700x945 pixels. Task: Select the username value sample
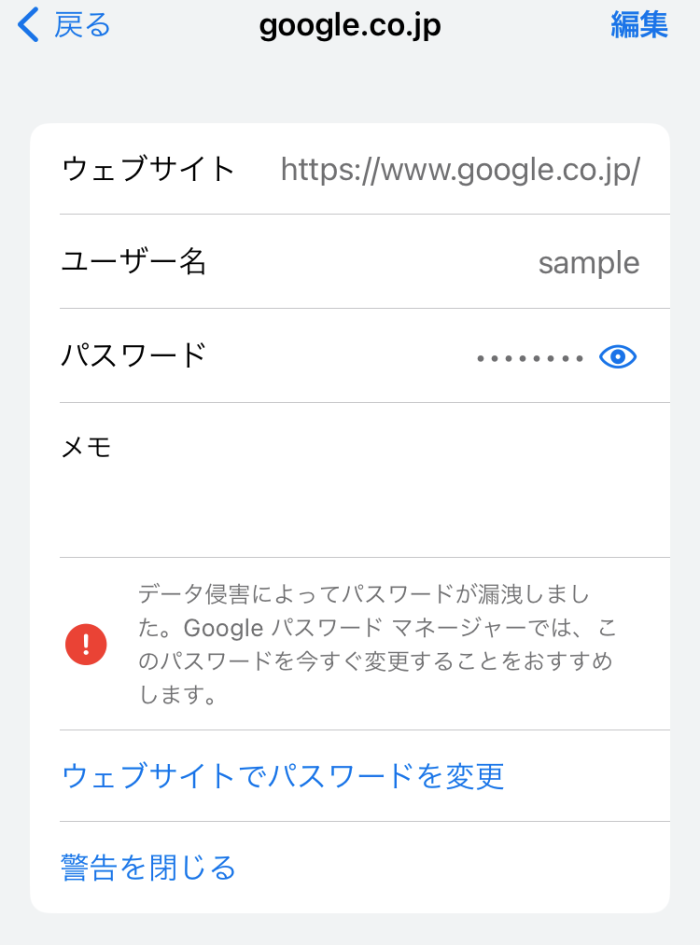(588, 263)
